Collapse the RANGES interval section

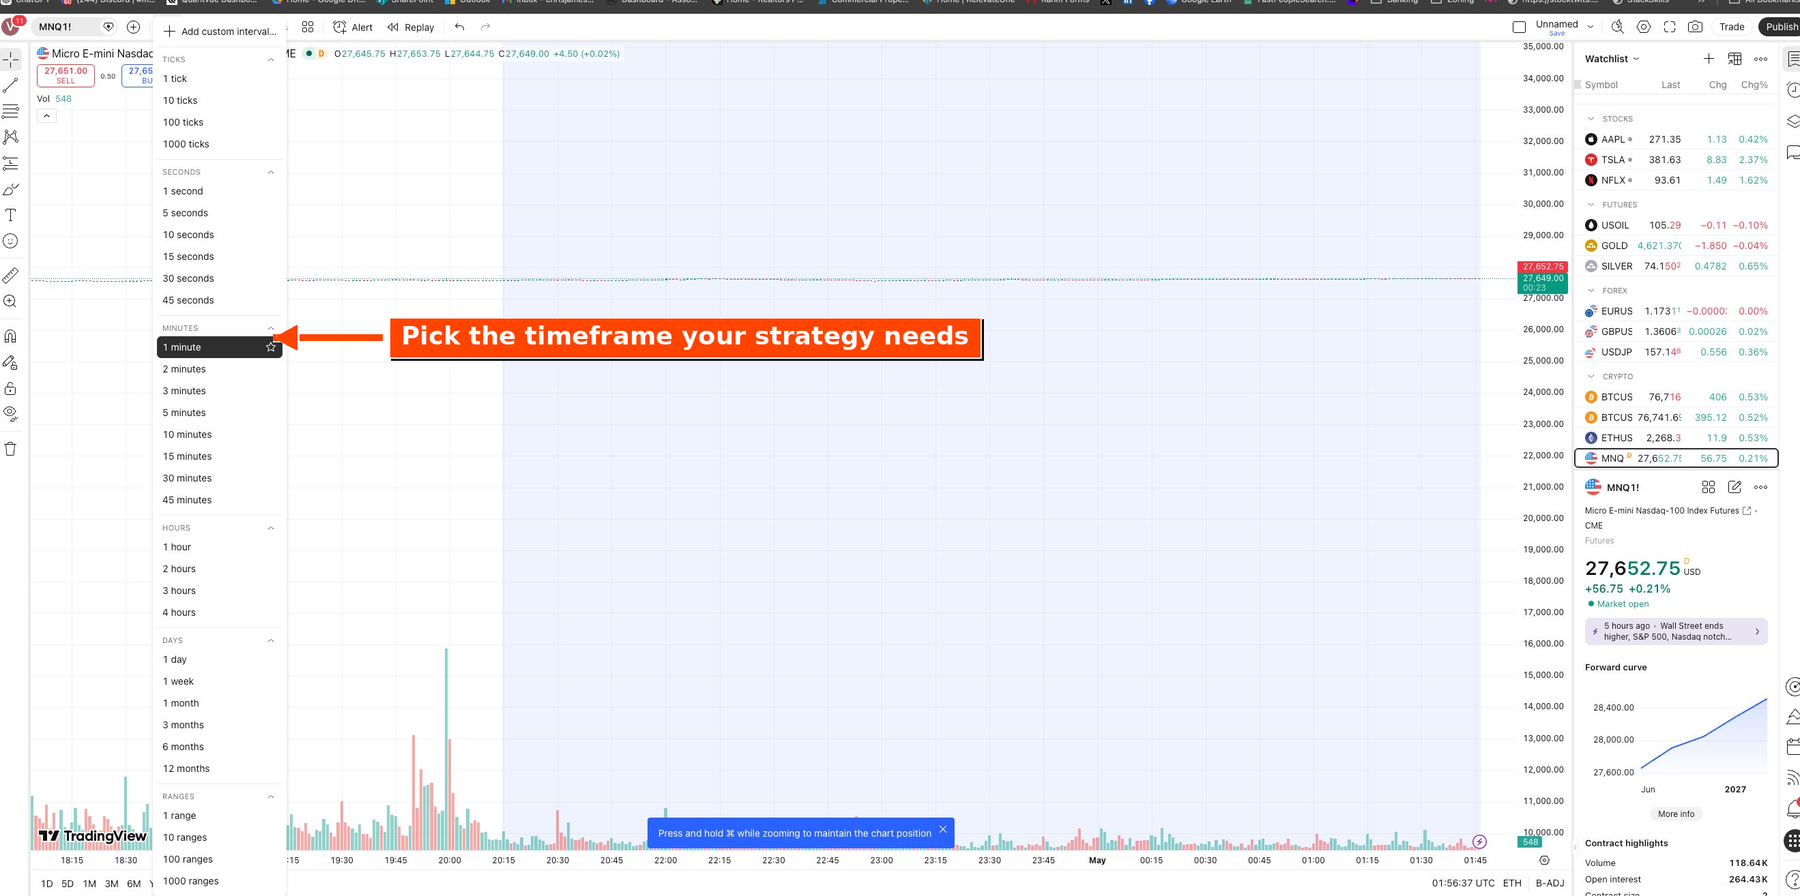coord(271,797)
